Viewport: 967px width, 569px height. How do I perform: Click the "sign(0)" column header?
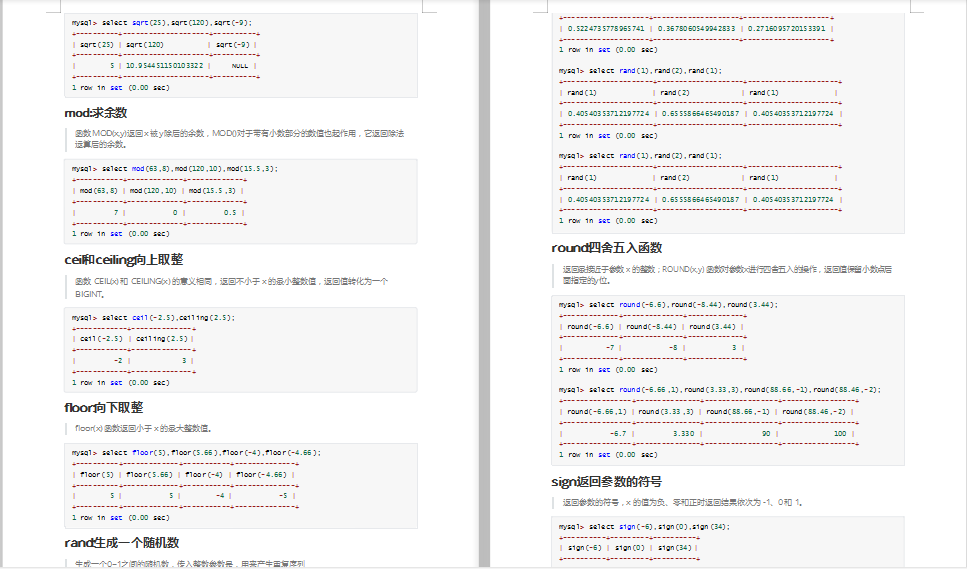[x=630, y=548]
